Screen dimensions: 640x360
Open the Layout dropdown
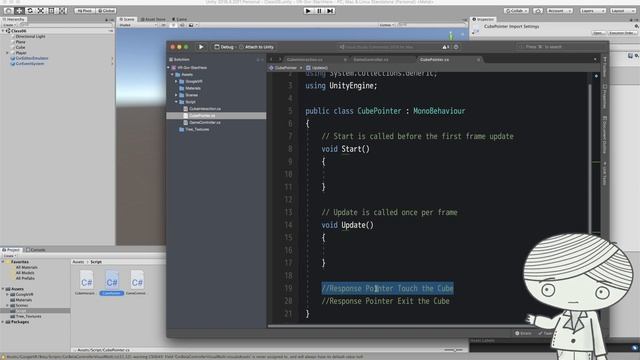point(622,11)
